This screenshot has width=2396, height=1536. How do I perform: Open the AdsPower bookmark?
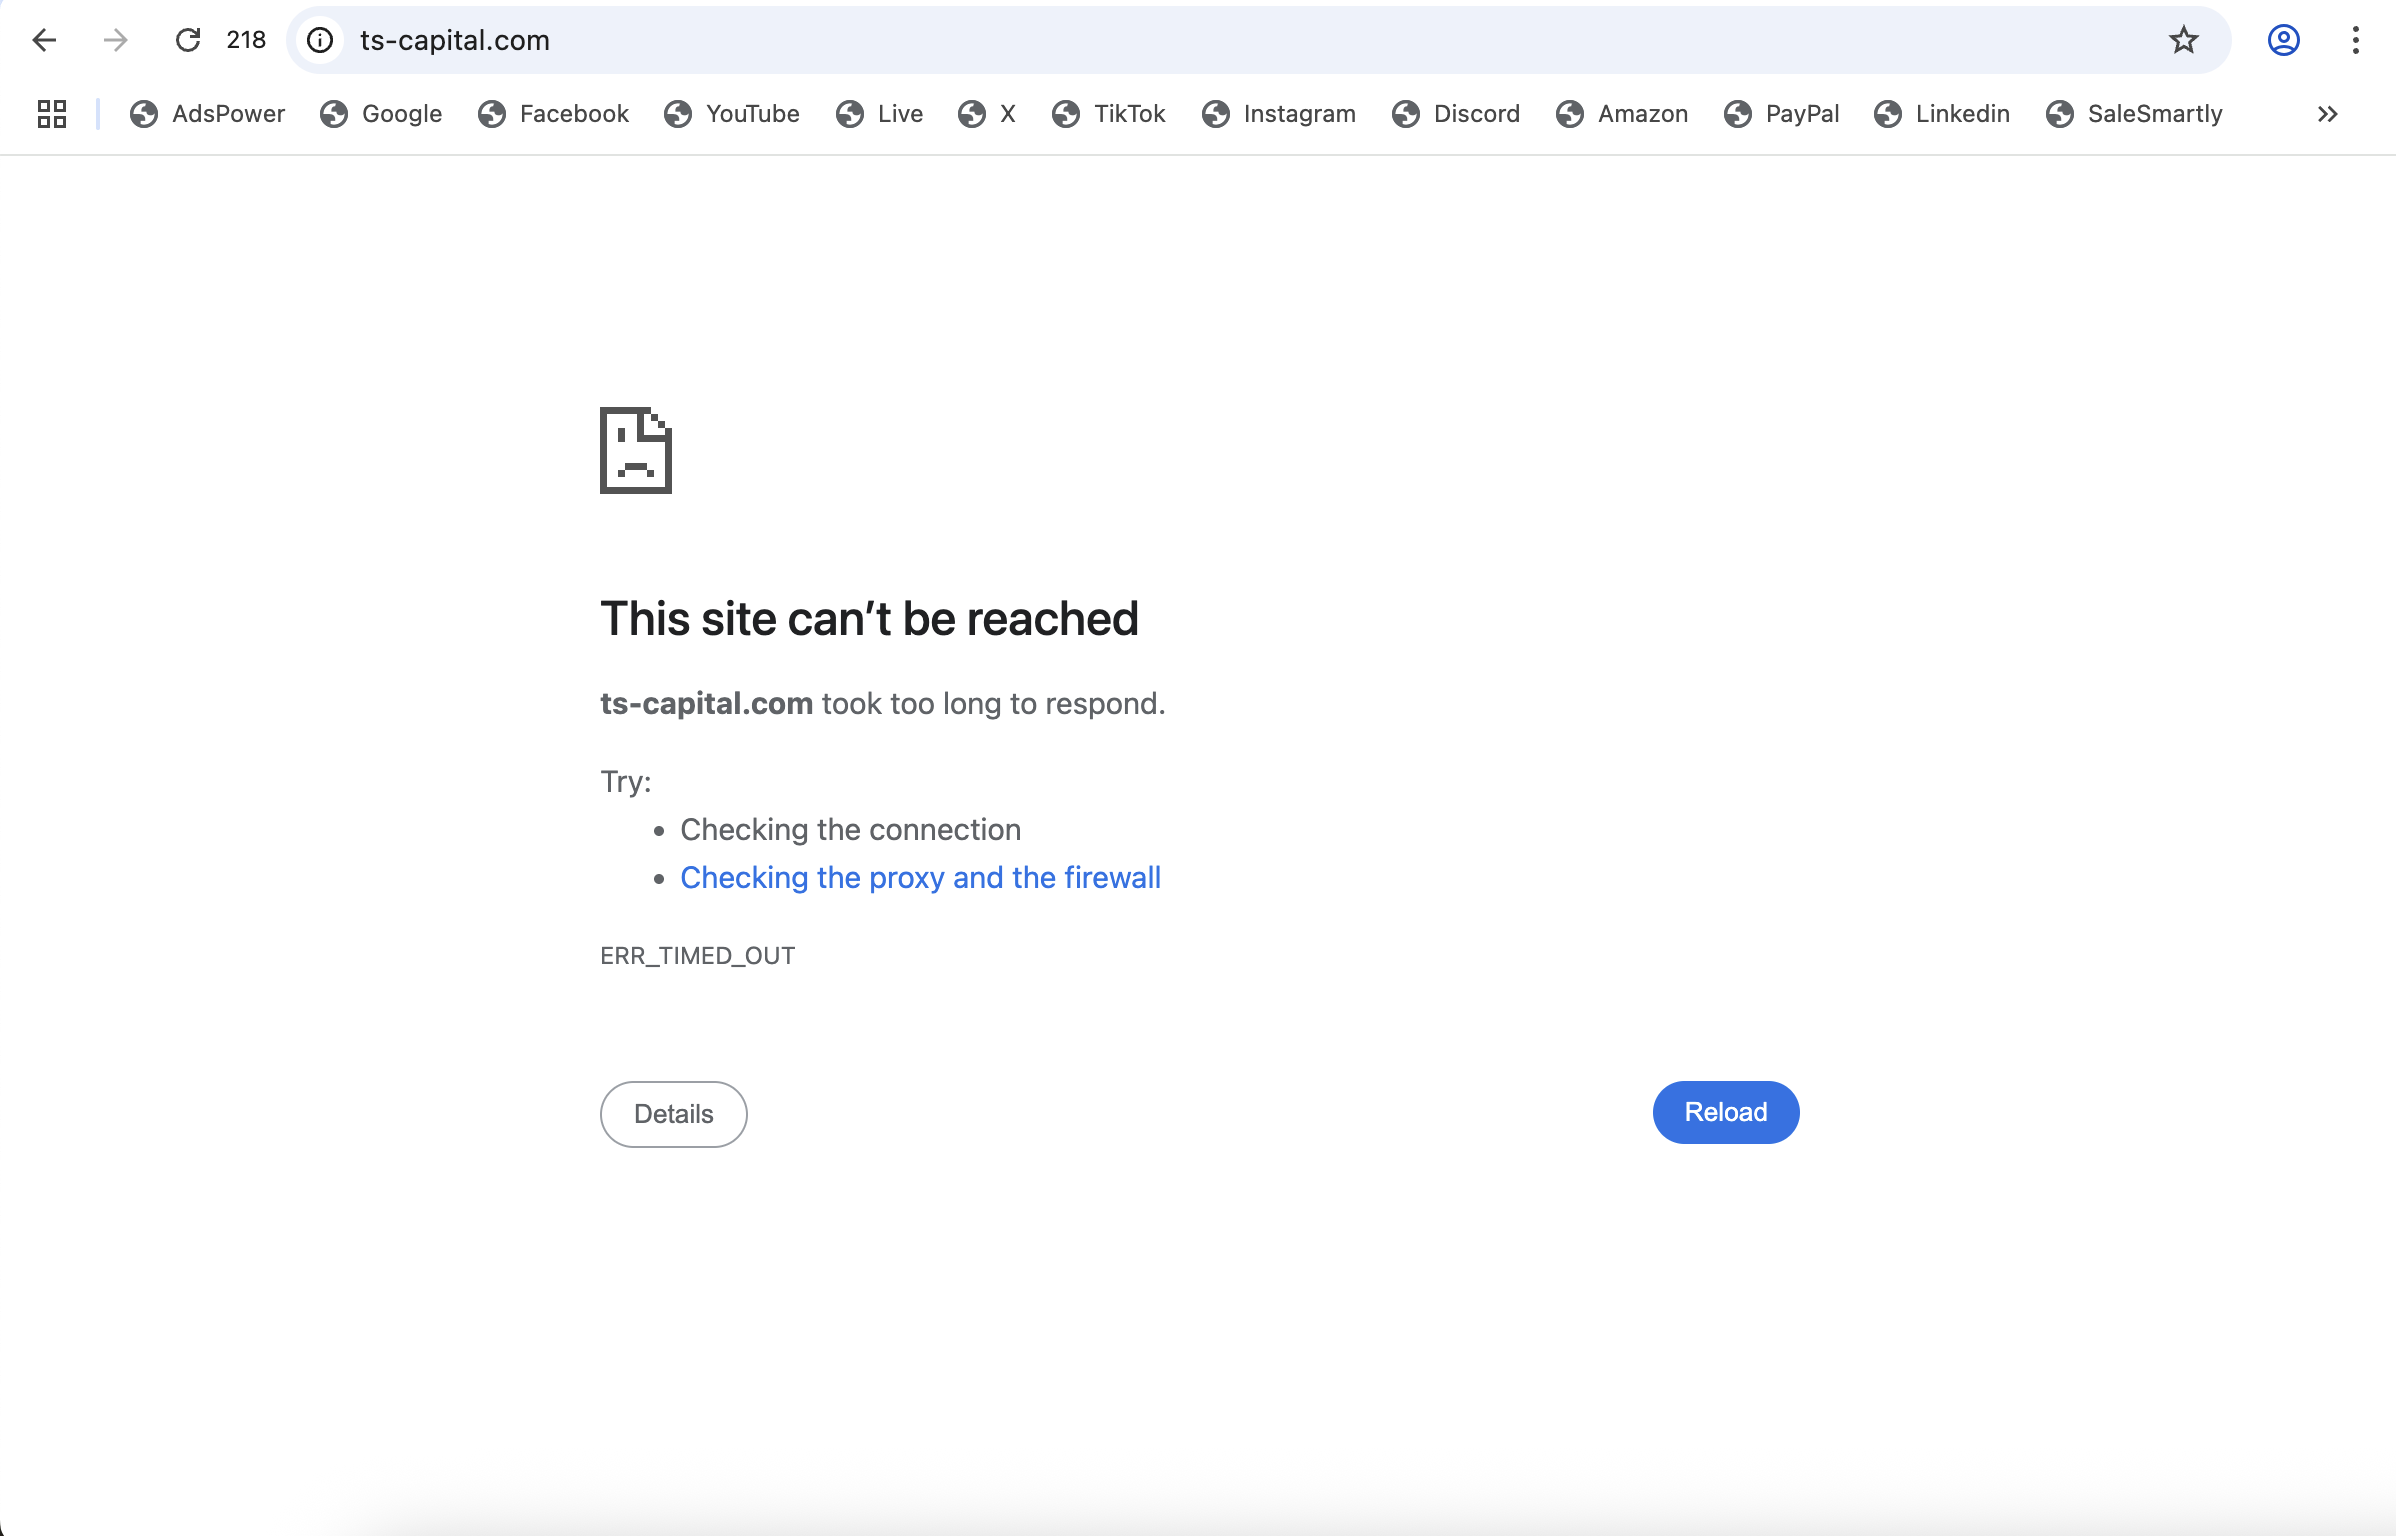(x=207, y=114)
